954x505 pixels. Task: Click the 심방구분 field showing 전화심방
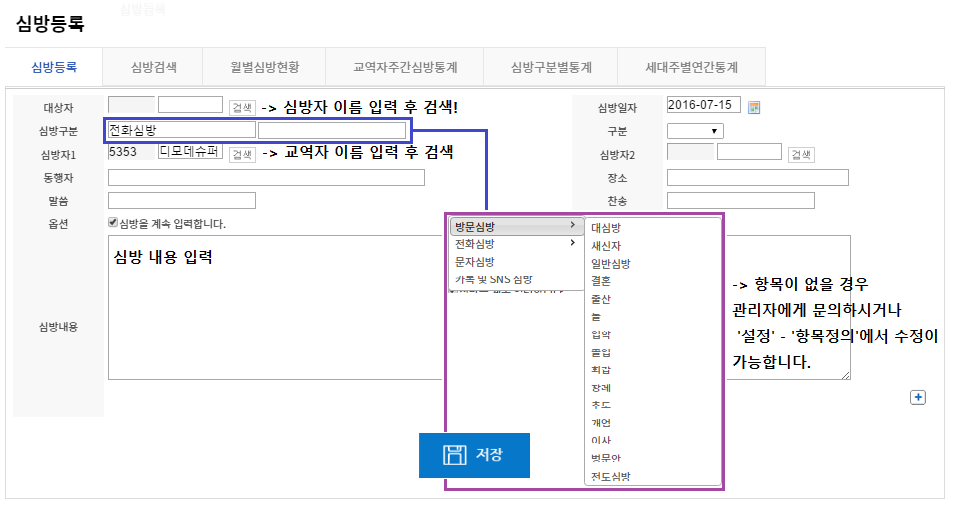pyautogui.click(x=182, y=130)
